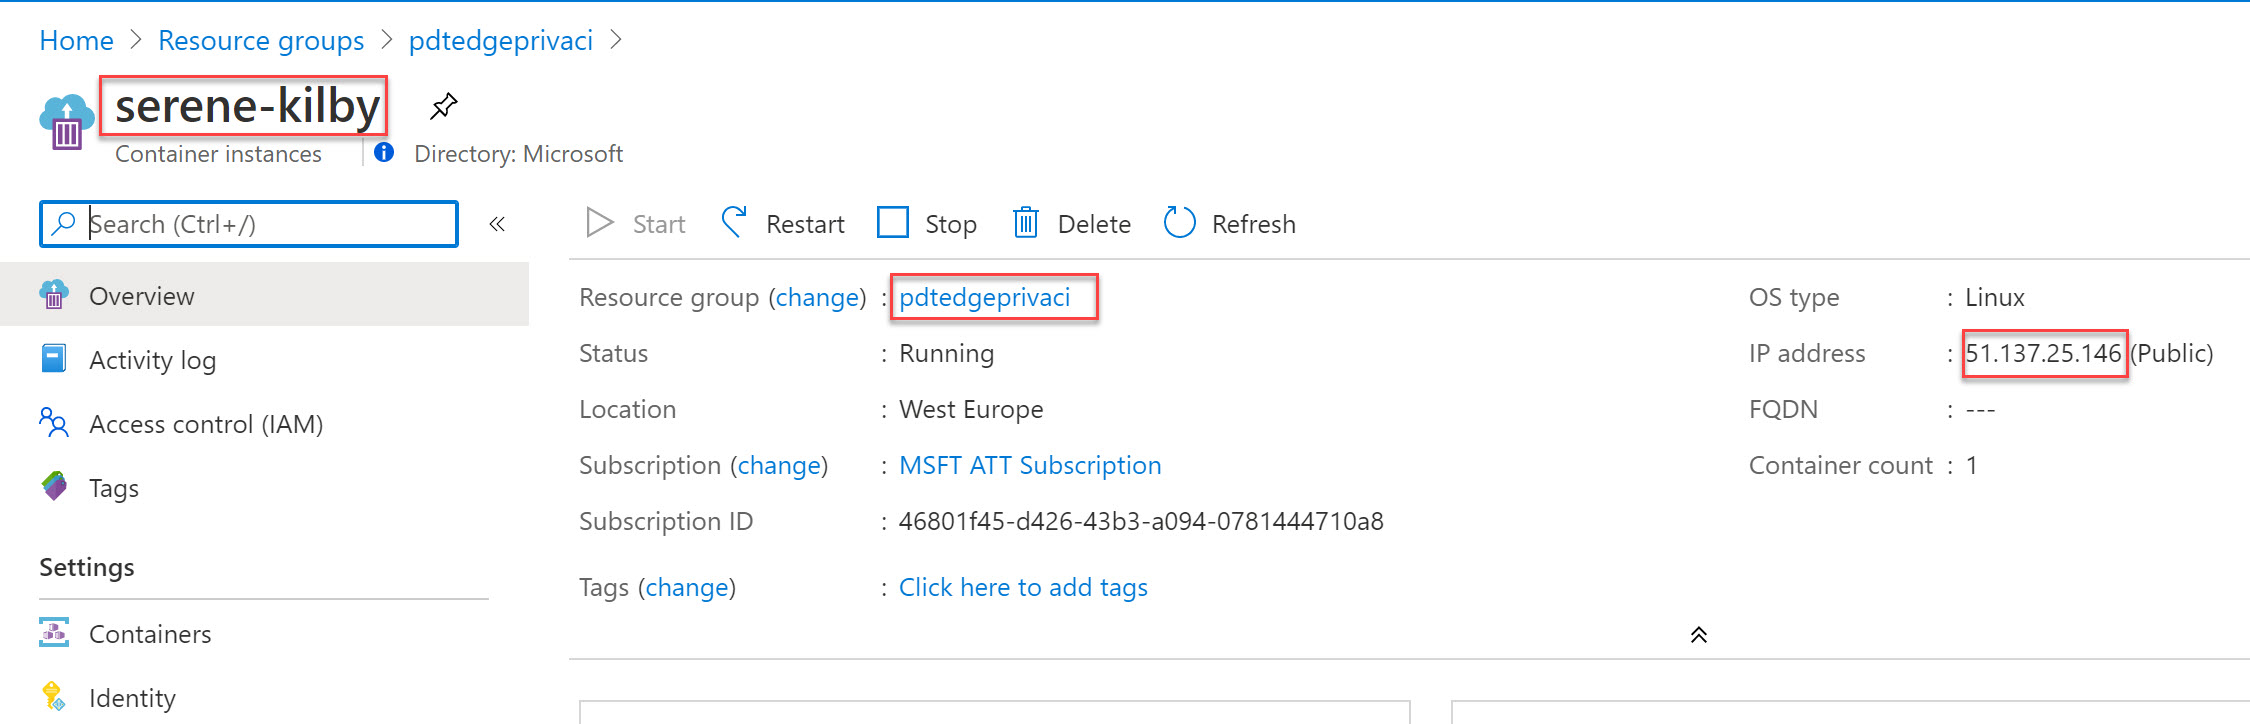The height and width of the screenshot is (724, 2250).
Task: Navigate to Resource groups breadcrumb
Action: [261, 40]
